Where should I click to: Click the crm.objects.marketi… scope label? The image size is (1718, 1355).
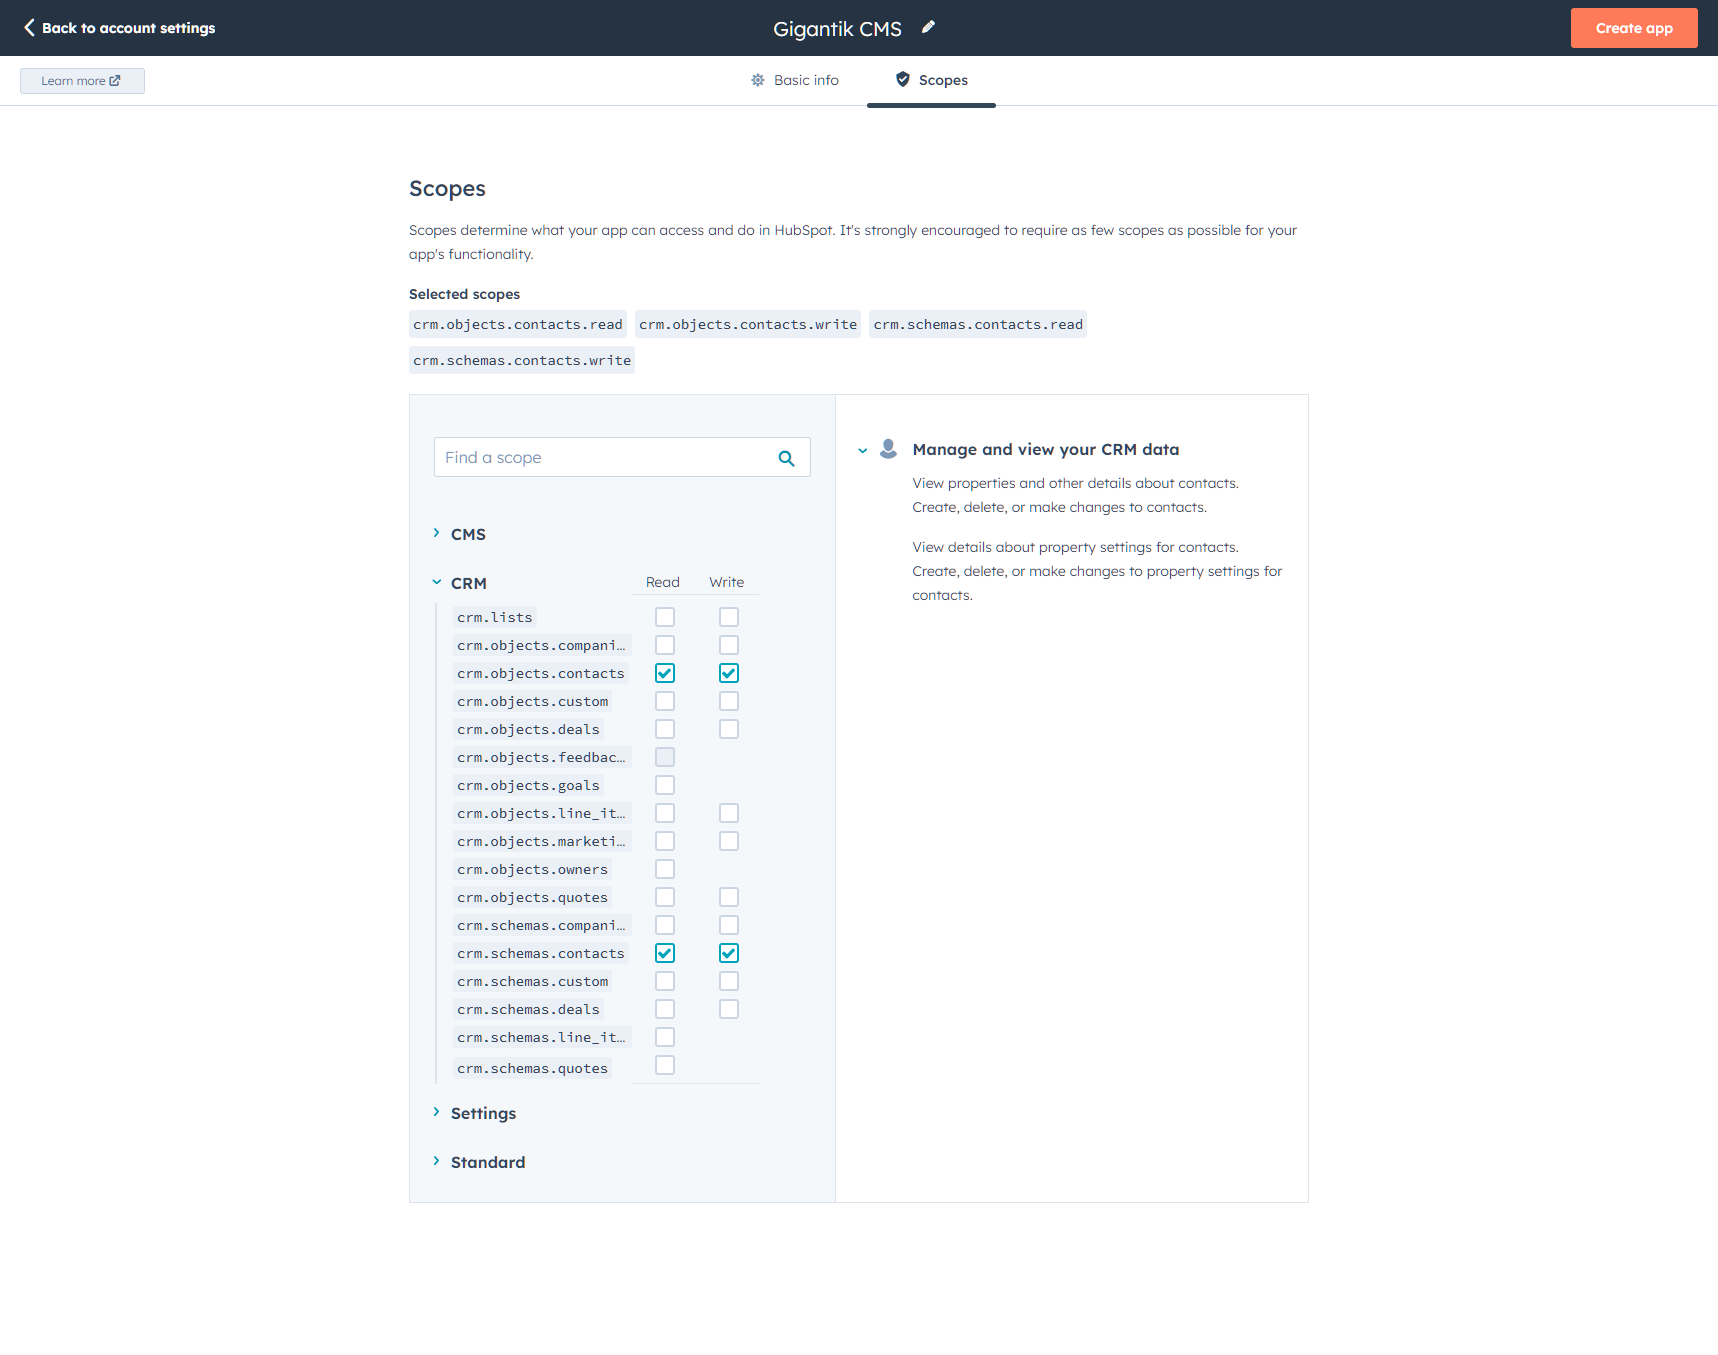pos(542,841)
